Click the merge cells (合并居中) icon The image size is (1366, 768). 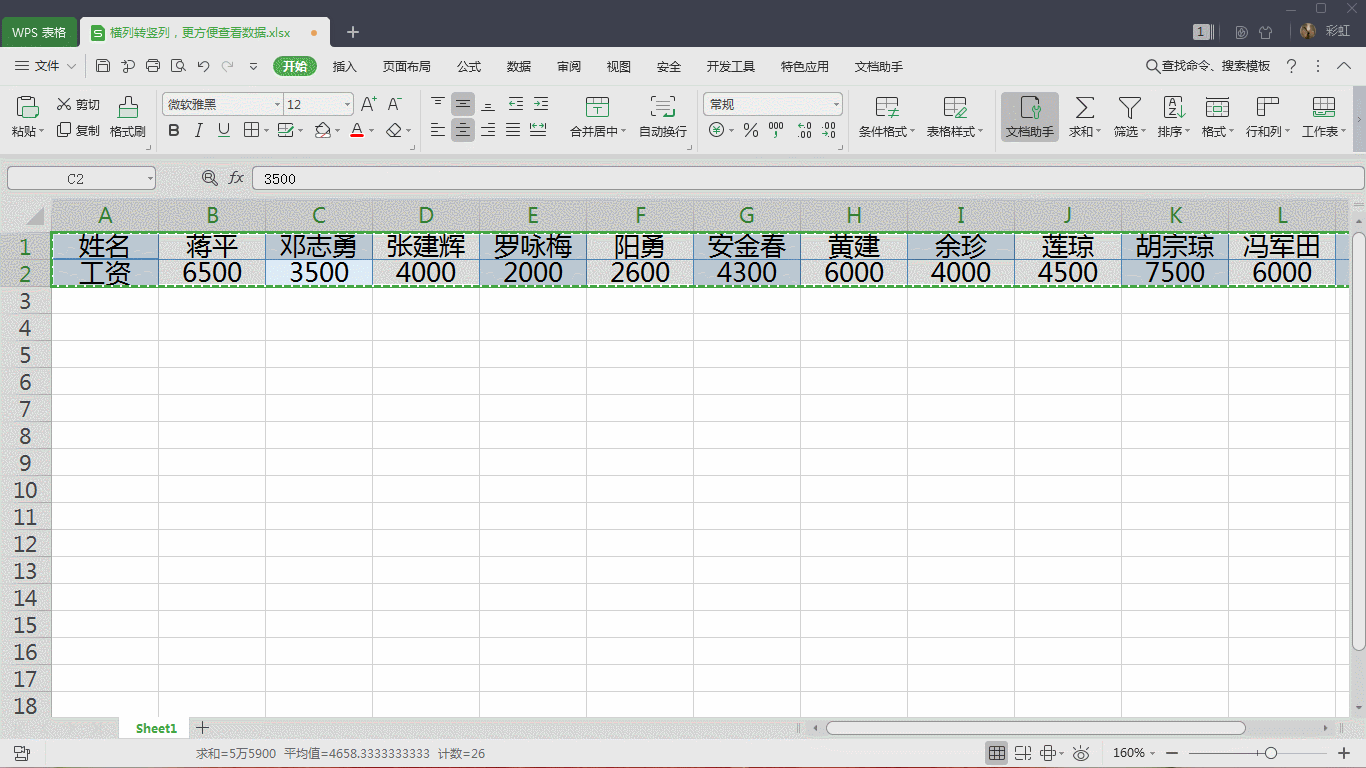click(597, 108)
